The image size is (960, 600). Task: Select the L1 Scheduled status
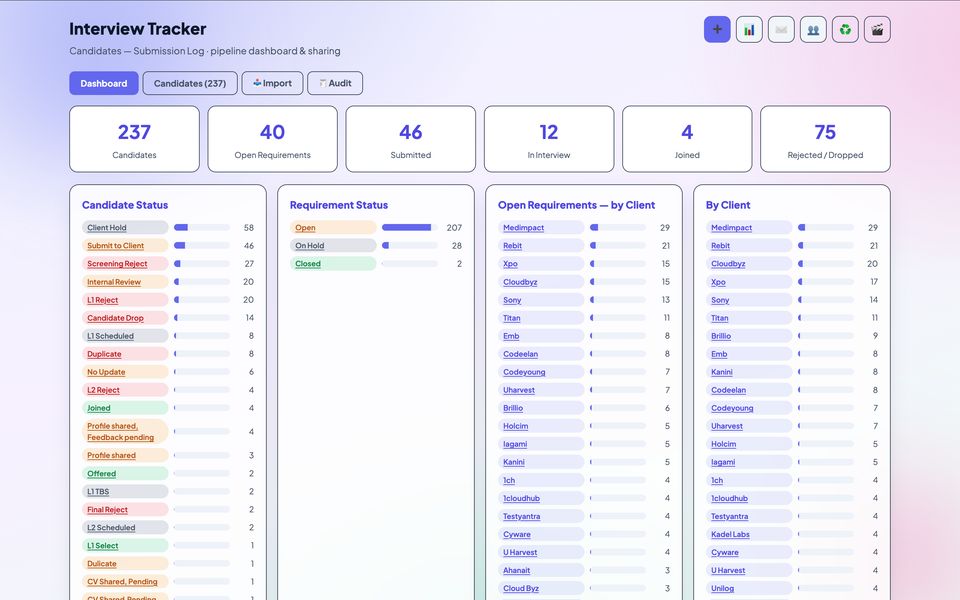125,336
